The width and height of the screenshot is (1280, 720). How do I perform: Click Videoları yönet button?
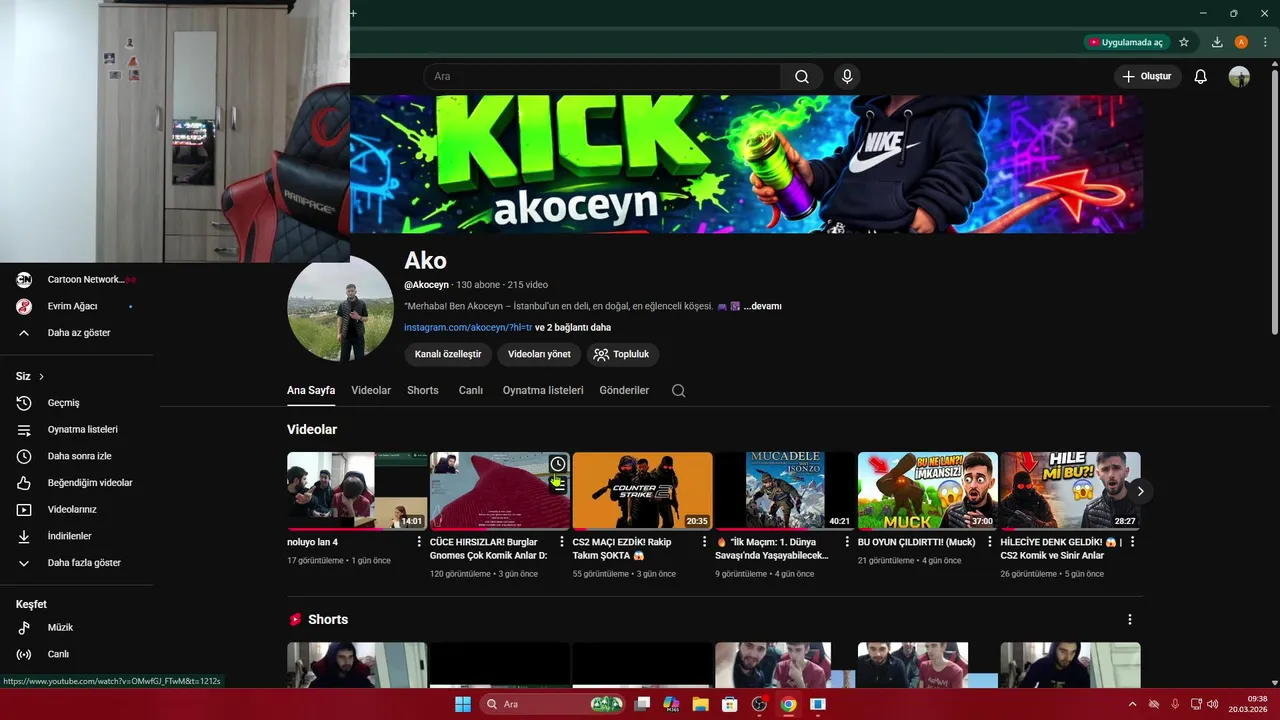tap(539, 354)
